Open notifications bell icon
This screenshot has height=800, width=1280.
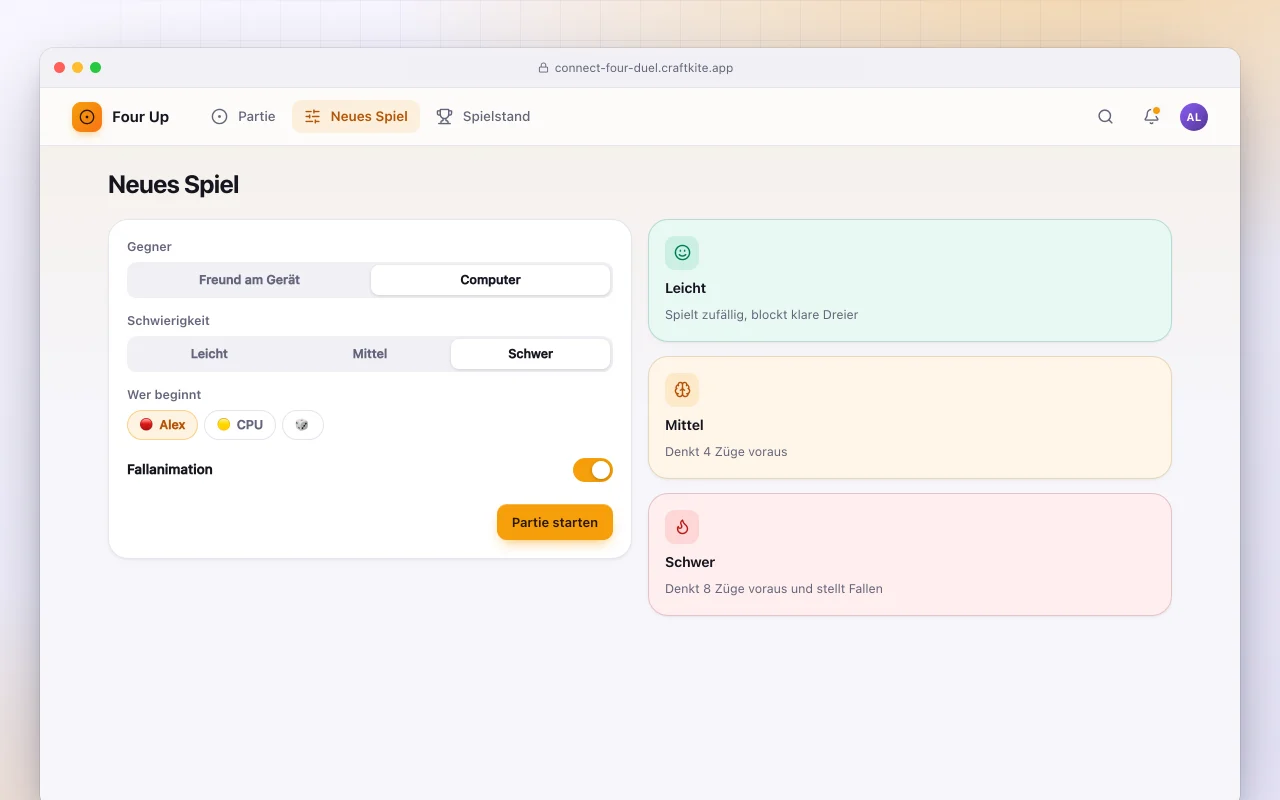[x=1151, y=117]
